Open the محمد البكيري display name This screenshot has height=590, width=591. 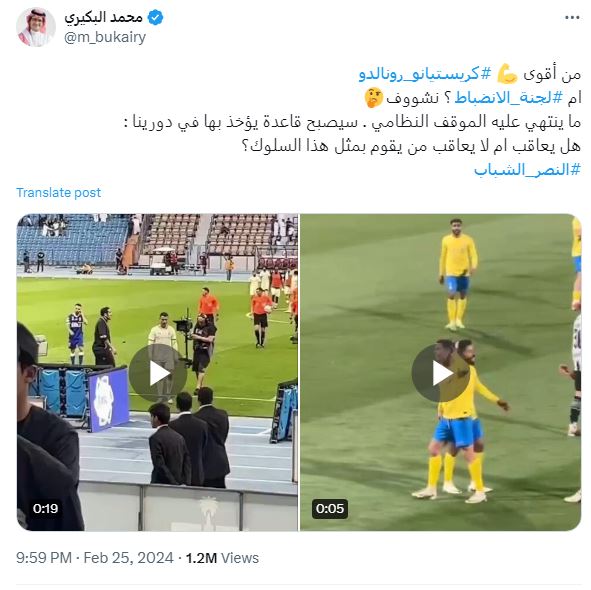click(104, 17)
